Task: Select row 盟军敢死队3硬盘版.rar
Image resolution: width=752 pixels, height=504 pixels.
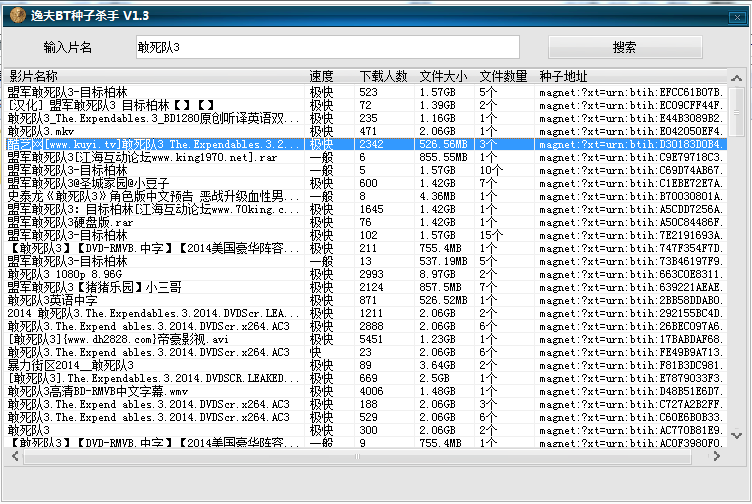Action: pos(365,222)
